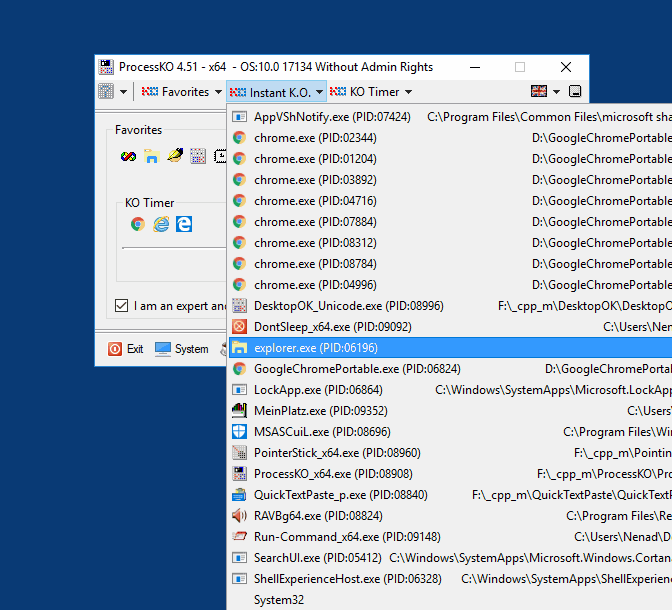The image size is (672, 610).
Task: Click the minimize-to-tray icon in toolbar
Action: point(575,91)
